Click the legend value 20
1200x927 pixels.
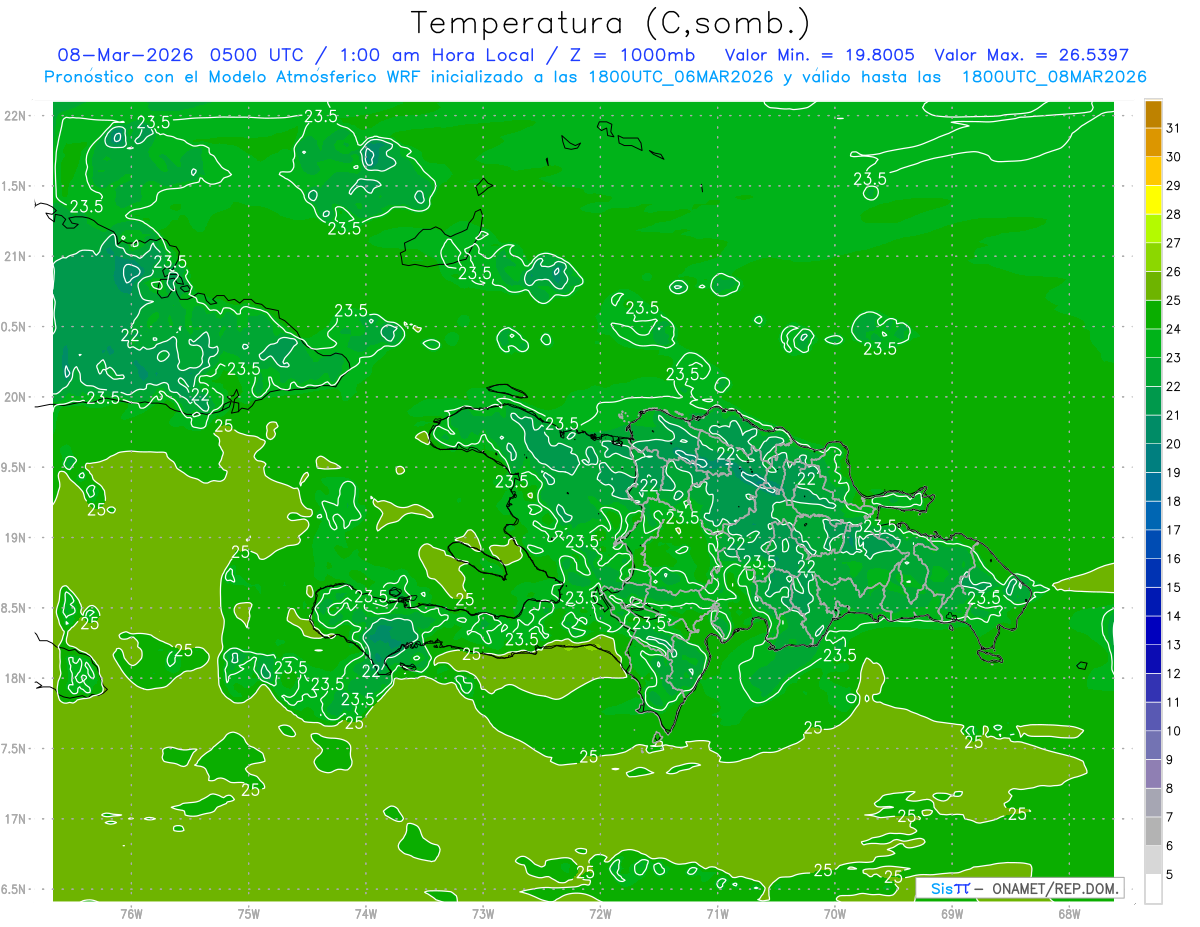click(1174, 443)
